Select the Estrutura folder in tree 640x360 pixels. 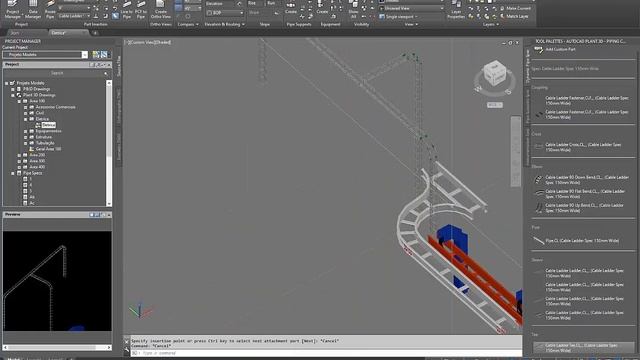pyautogui.click(x=44, y=137)
